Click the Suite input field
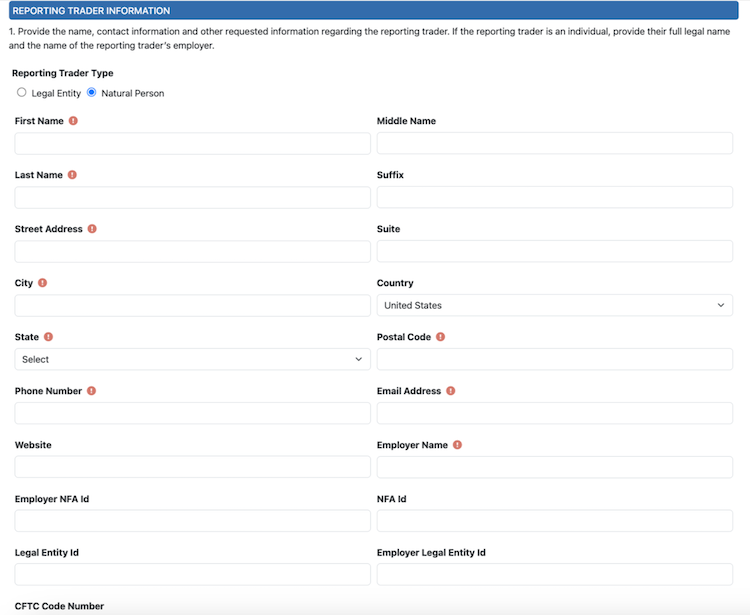Screen dimensions: 750x615 click(x=555, y=252)
